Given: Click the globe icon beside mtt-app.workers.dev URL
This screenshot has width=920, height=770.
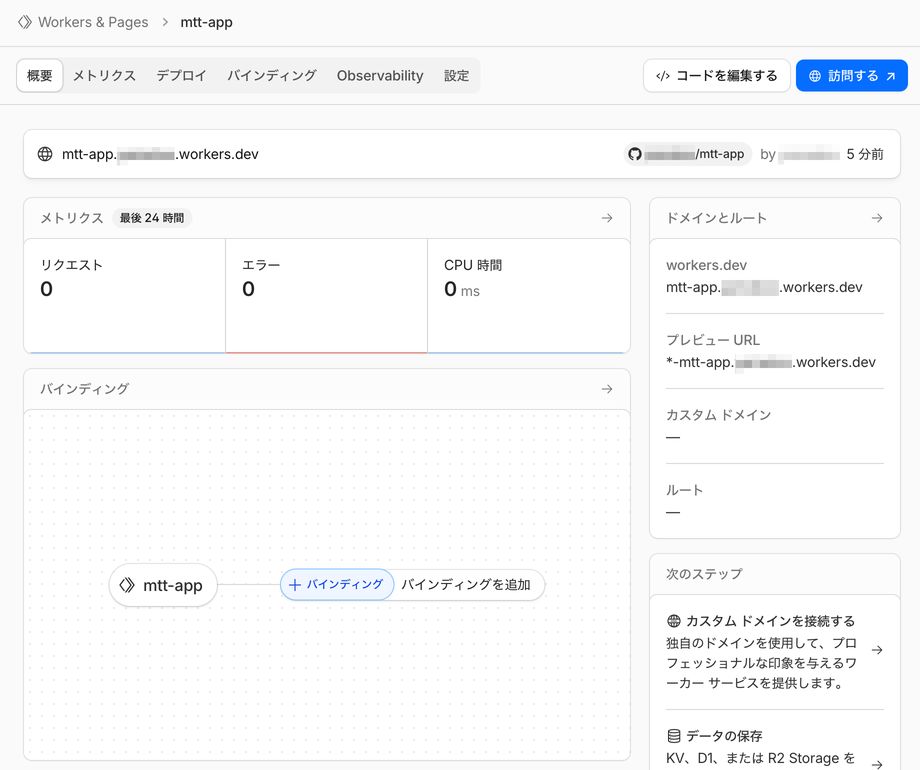Looking at the screenshot, I should point(45,154).
